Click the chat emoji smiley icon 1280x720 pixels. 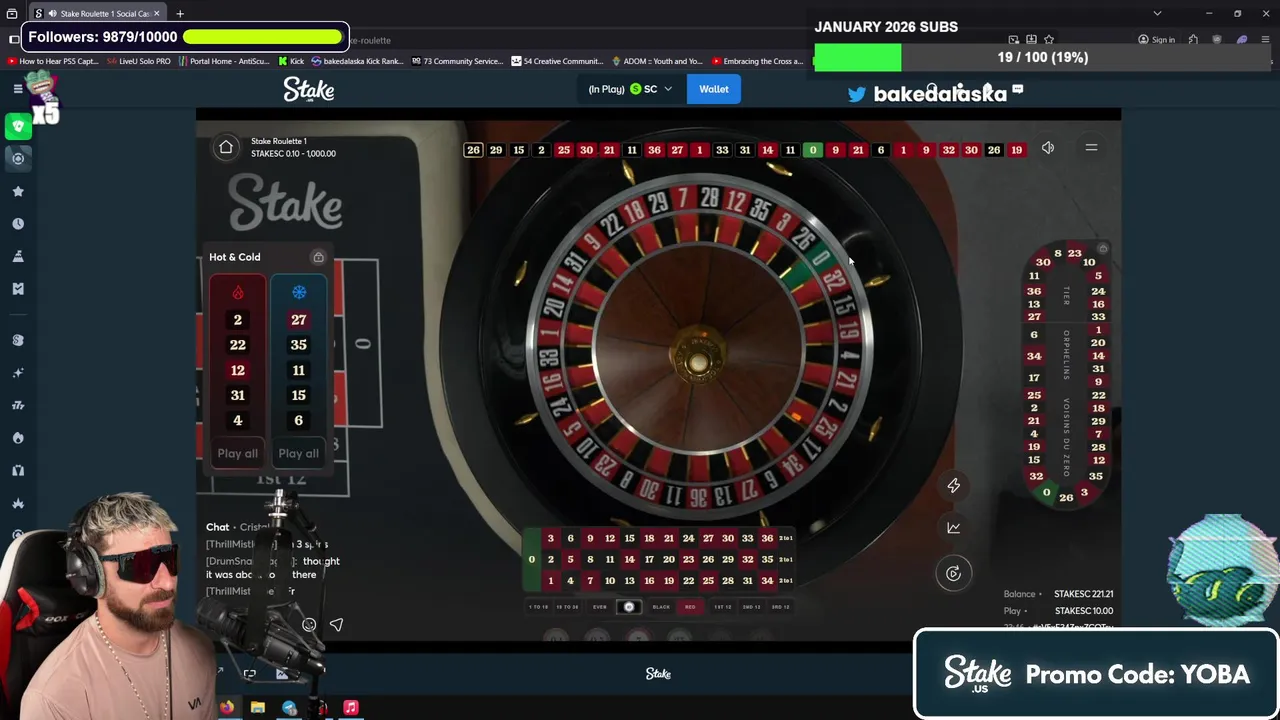click(x=309, y=625)
